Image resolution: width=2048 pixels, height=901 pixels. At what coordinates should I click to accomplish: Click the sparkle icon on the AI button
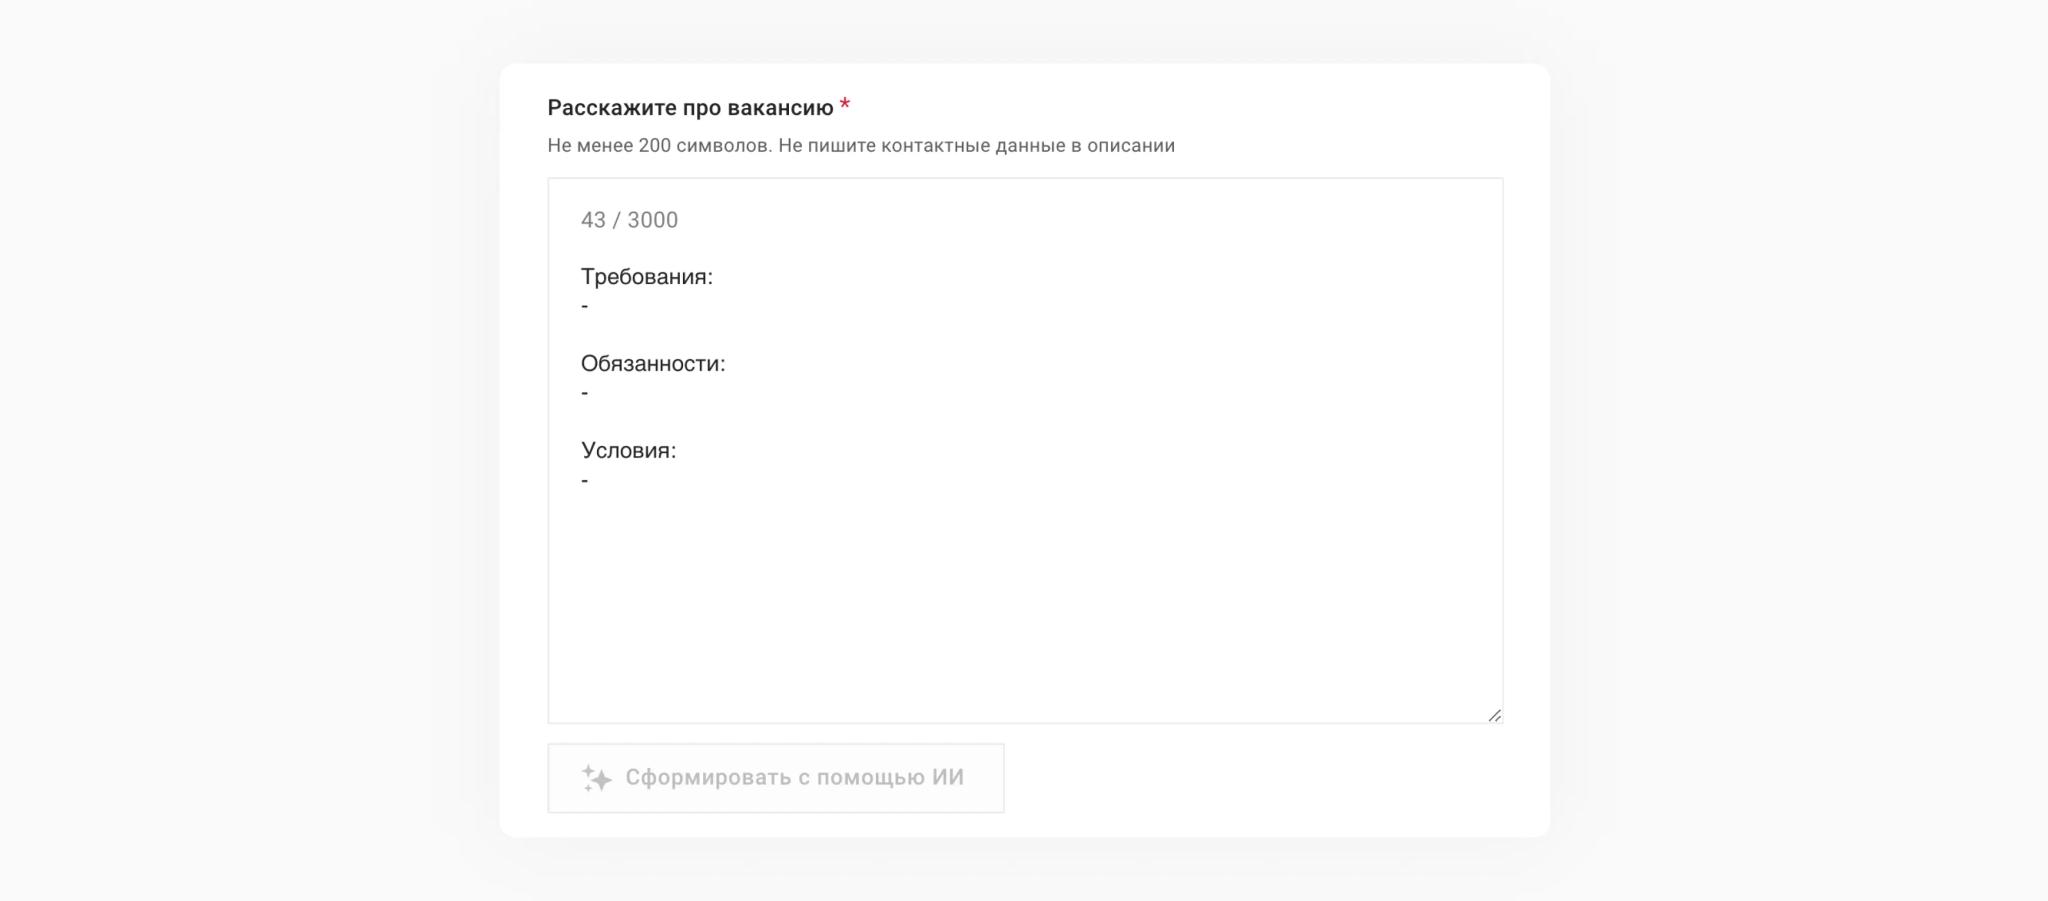click(x=597, y=778)
